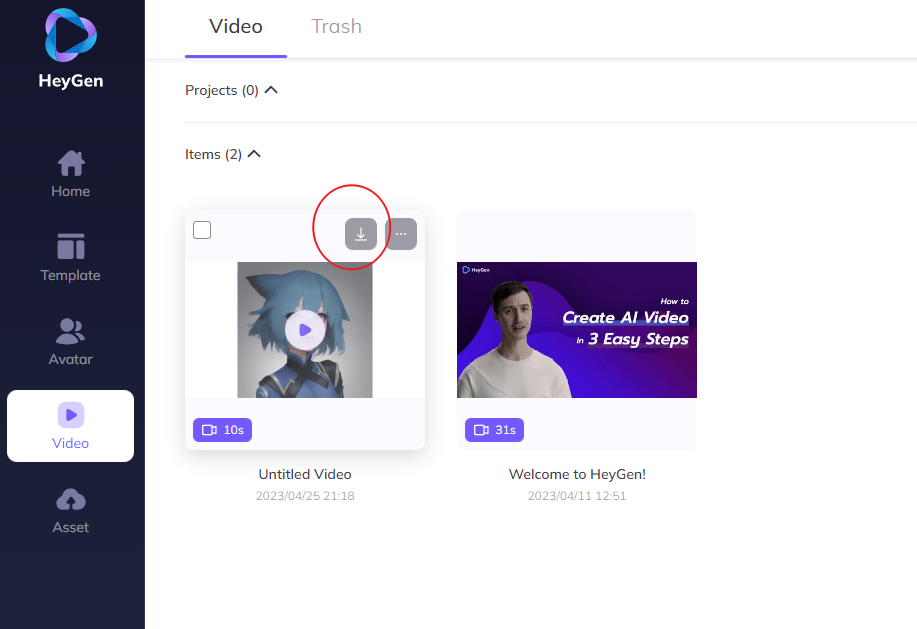The image size is (917, 629).
Task: Open the Home section in sidebar
Action: 70,175
